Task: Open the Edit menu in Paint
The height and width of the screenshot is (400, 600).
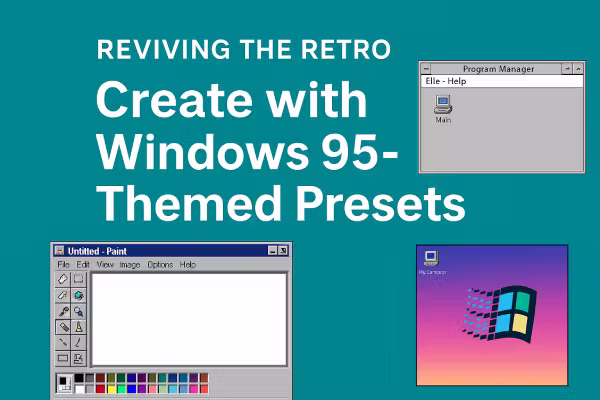Action: 83,264
